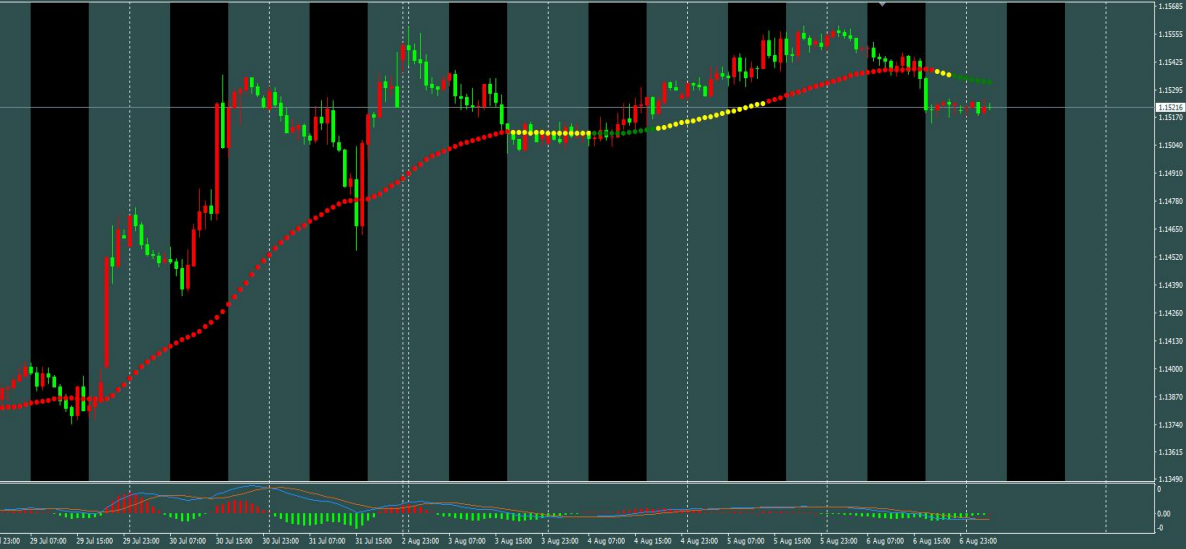The image size is (1186, 549).
Task: Click the 29 Jul 15:00 time label
Action: [95, 541]
